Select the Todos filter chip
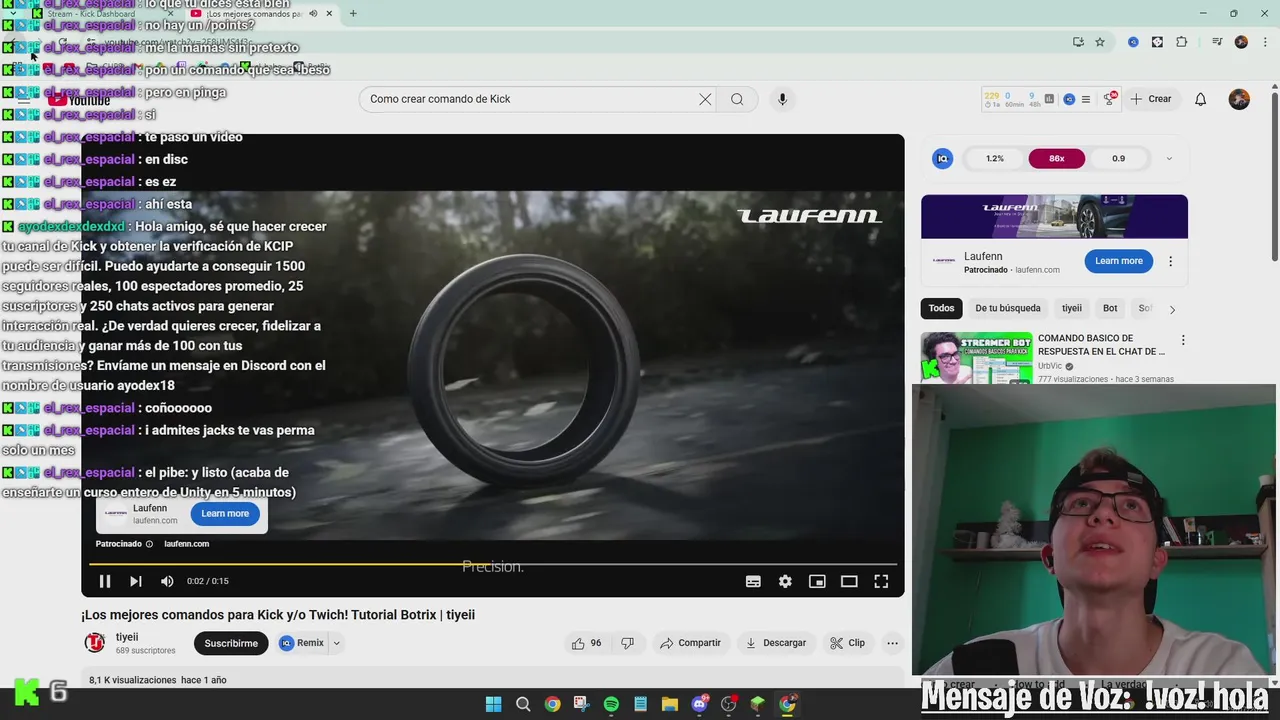The width and height of the screenshot is (1280, 720). pos(941,308)
